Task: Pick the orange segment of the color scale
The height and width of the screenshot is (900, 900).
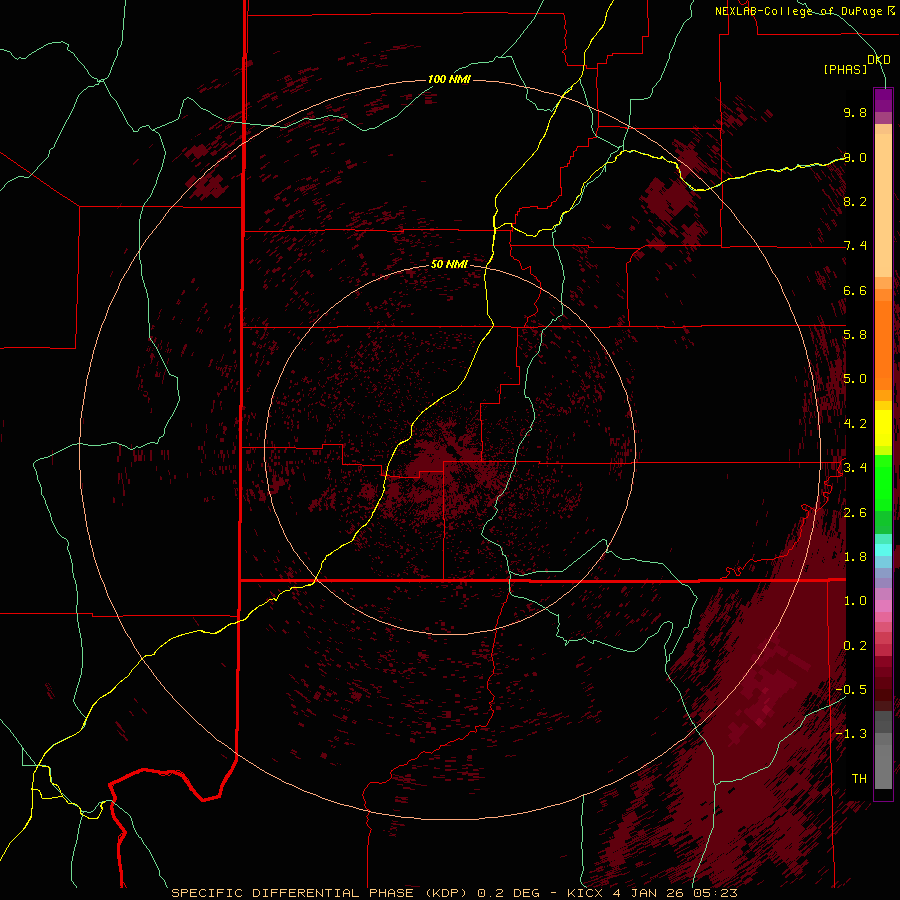Action: pos(883,345)
